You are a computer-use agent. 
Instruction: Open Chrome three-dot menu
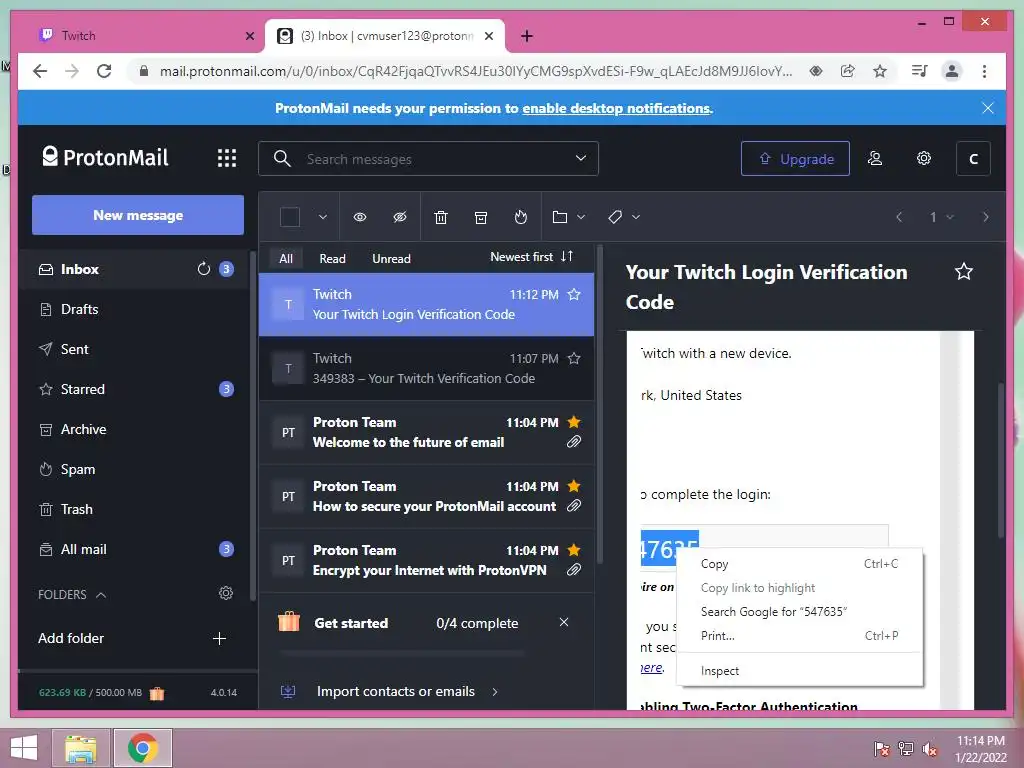pos(984,71)
